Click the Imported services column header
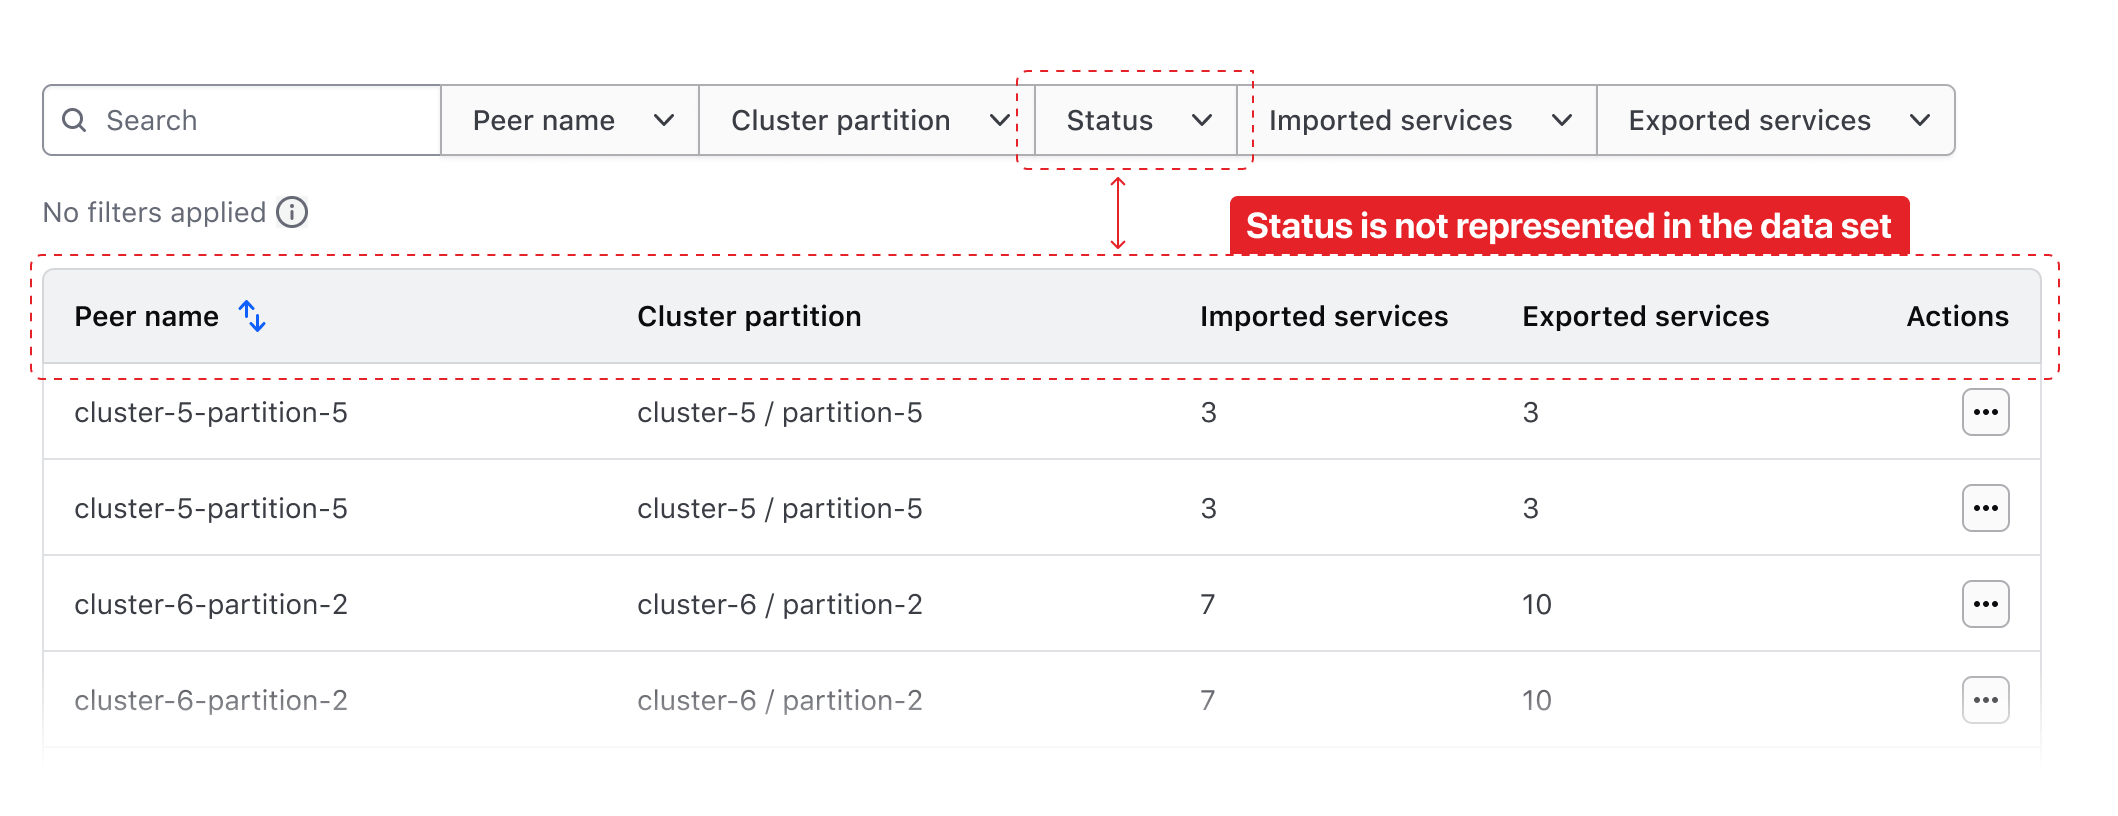This screenshot has width=2118, height=816. click(1324, 316)
